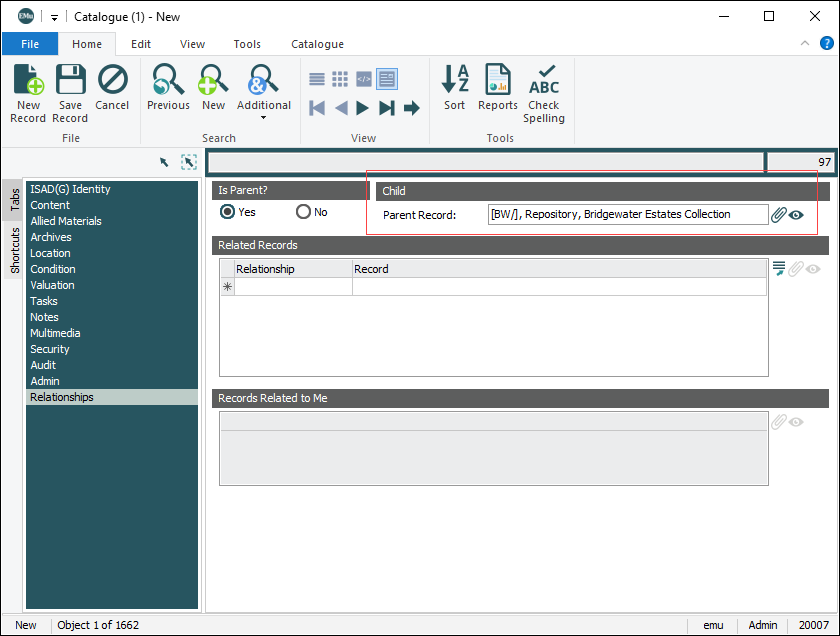Jump to the last record with navigation arrow
Viewport: 840px width, 636px height.
387,108
